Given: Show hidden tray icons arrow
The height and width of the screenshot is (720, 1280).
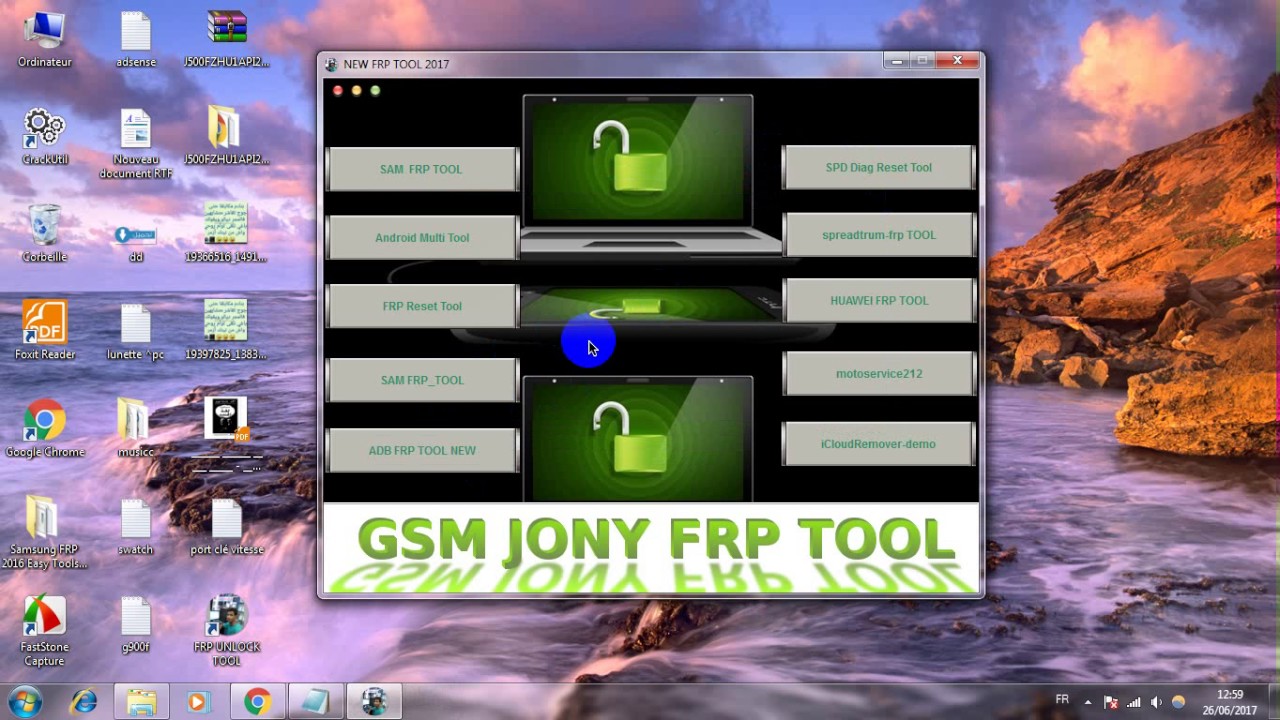Looking at the screenshot, I should 1089,702.
